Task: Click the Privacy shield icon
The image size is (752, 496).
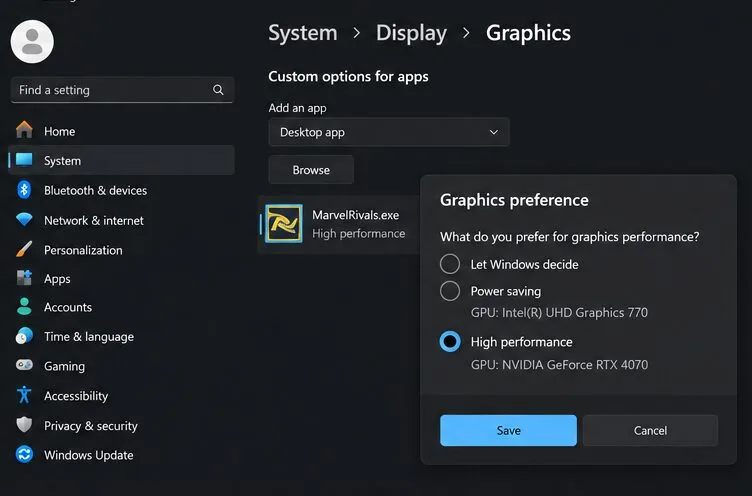Action: [x=24, y=425]
